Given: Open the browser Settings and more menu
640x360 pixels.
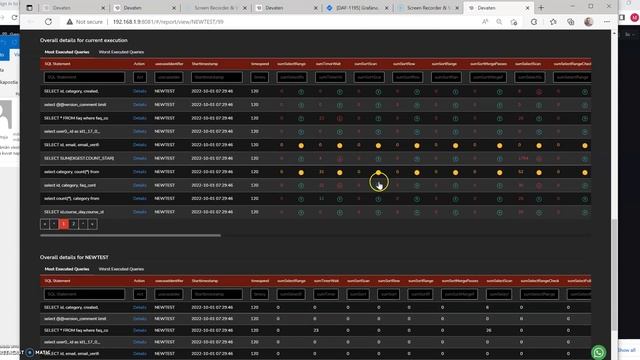Looking at the screenshot, I should [607, 22].
